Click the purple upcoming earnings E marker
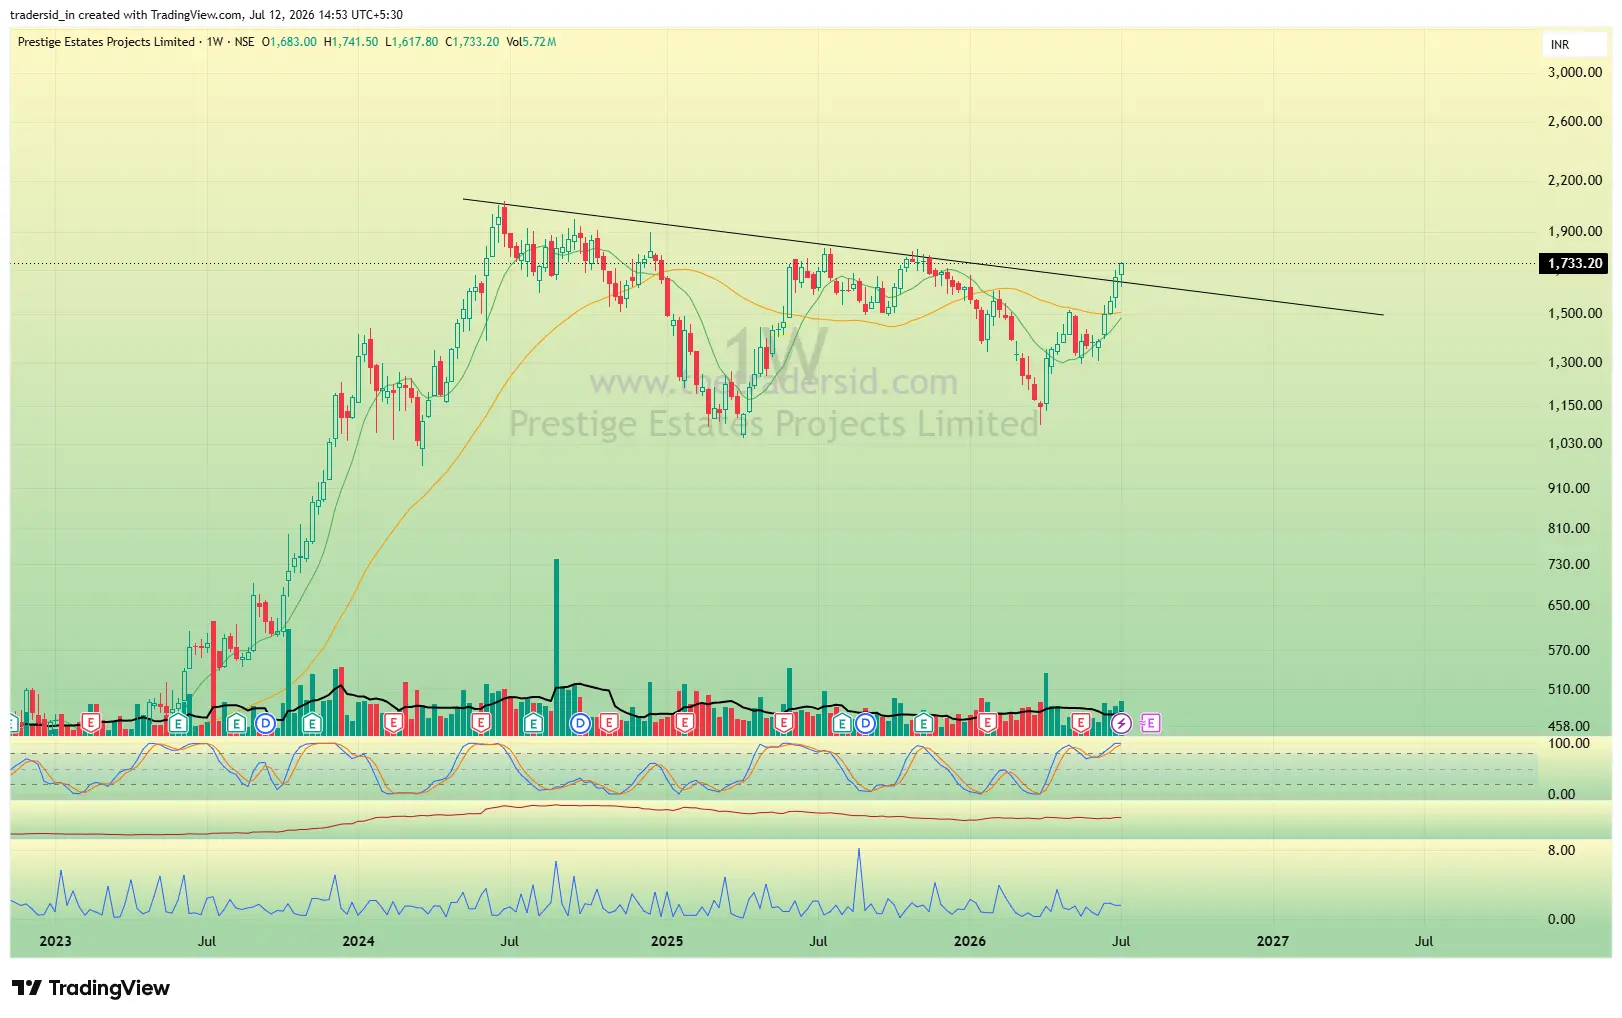This screenshot has height=1018, width=1622. point(1150,723)
